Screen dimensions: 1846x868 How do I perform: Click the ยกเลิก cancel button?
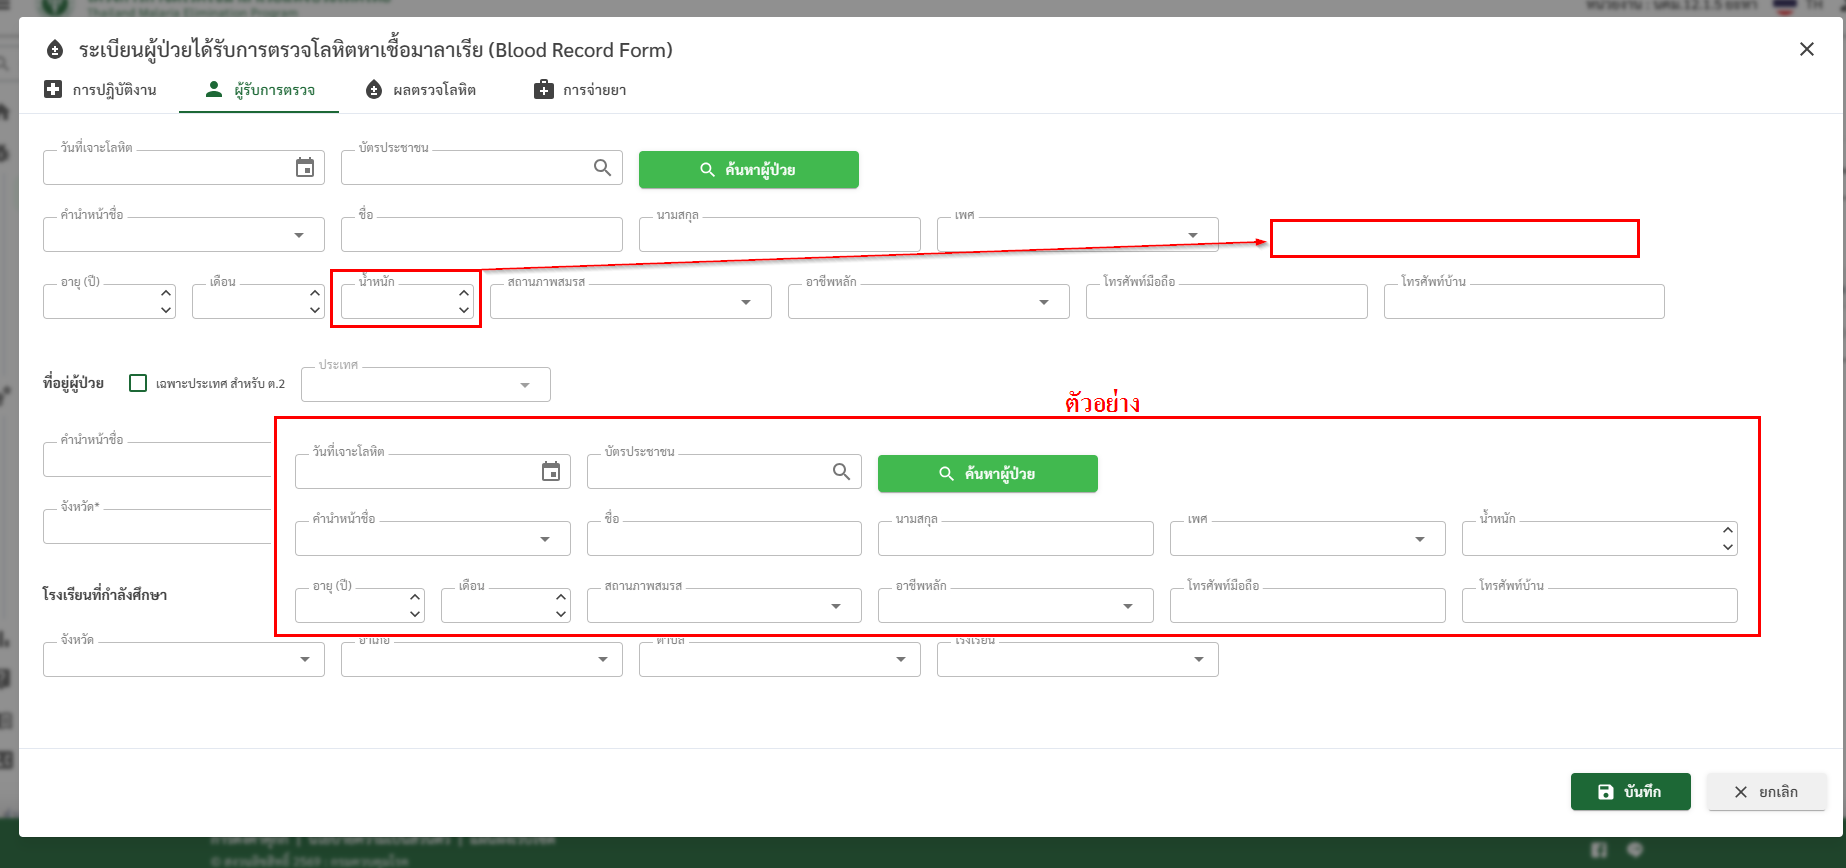coord(1766,792)
